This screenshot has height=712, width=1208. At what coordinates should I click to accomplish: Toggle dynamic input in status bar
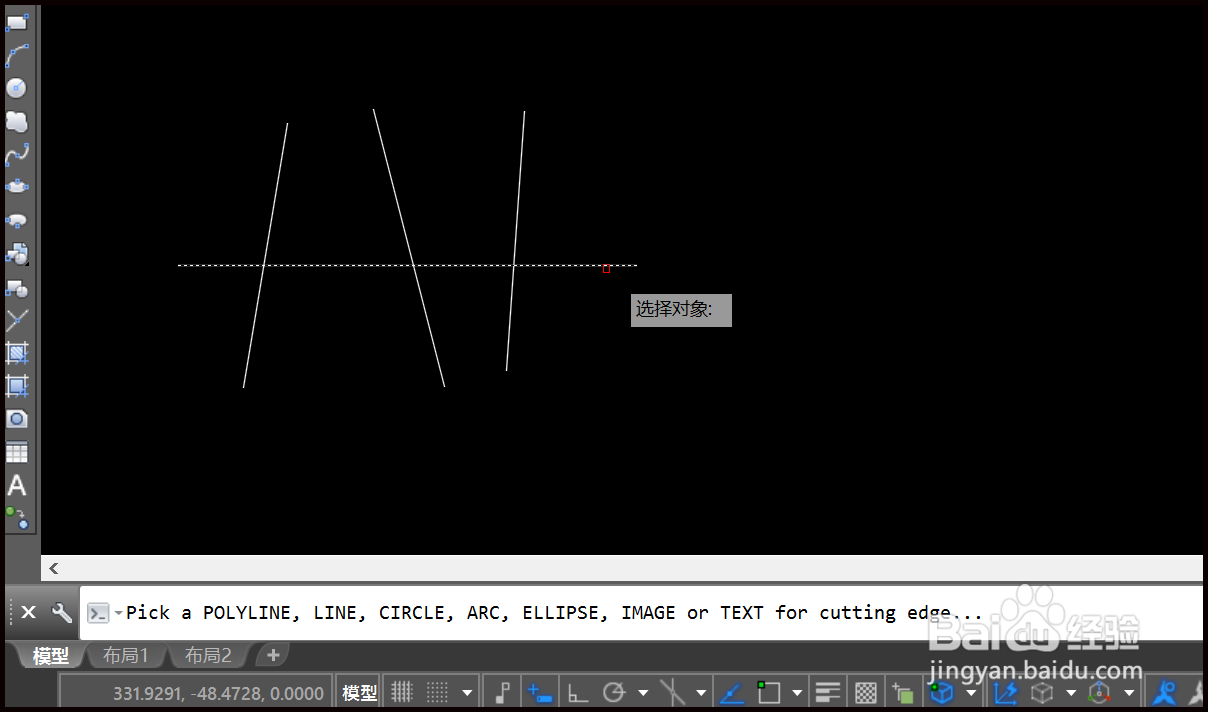[x=540, y=692]
